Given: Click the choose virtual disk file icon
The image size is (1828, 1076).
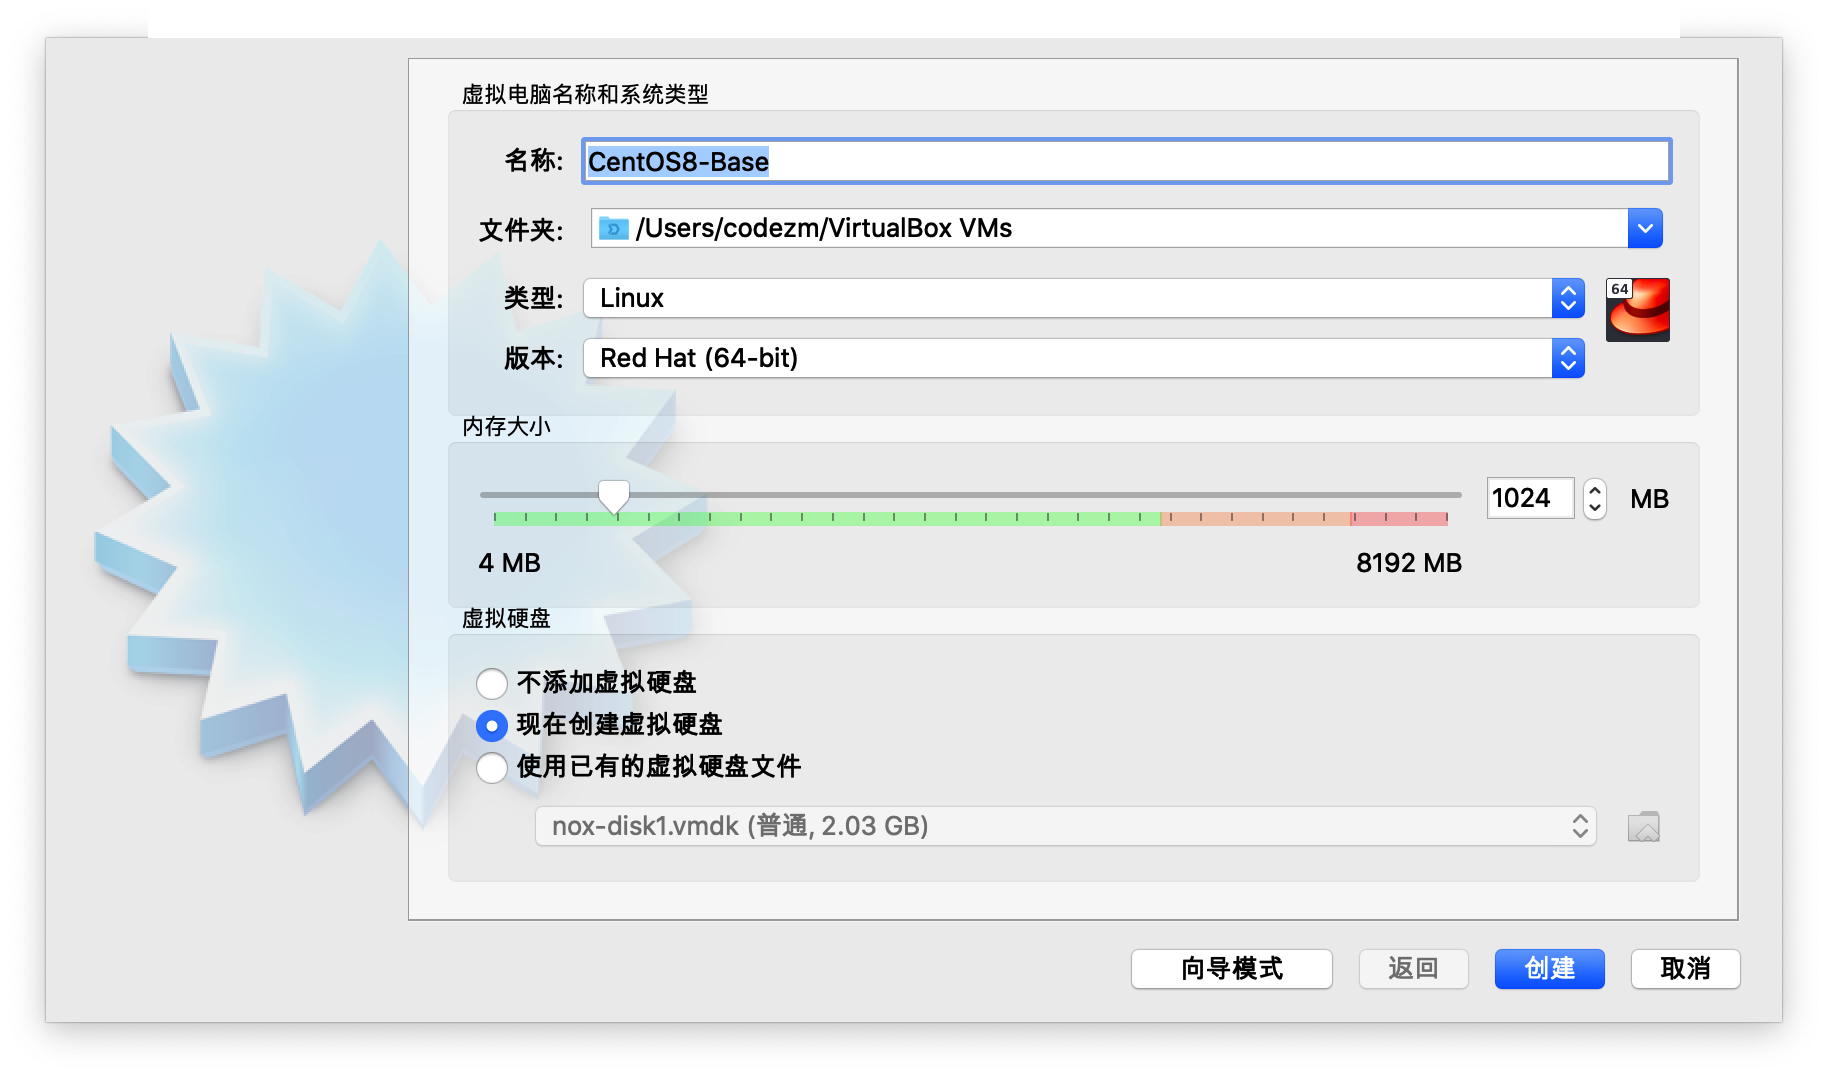Looking at the screenshot, I should point(1643,827).
